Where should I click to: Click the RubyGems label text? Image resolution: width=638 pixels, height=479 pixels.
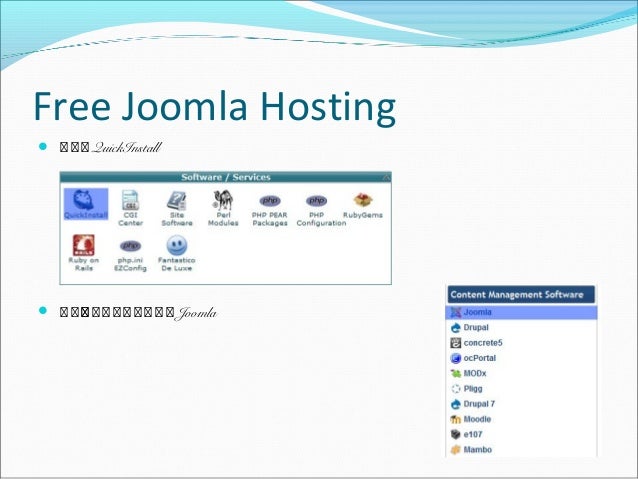[363, 215]
